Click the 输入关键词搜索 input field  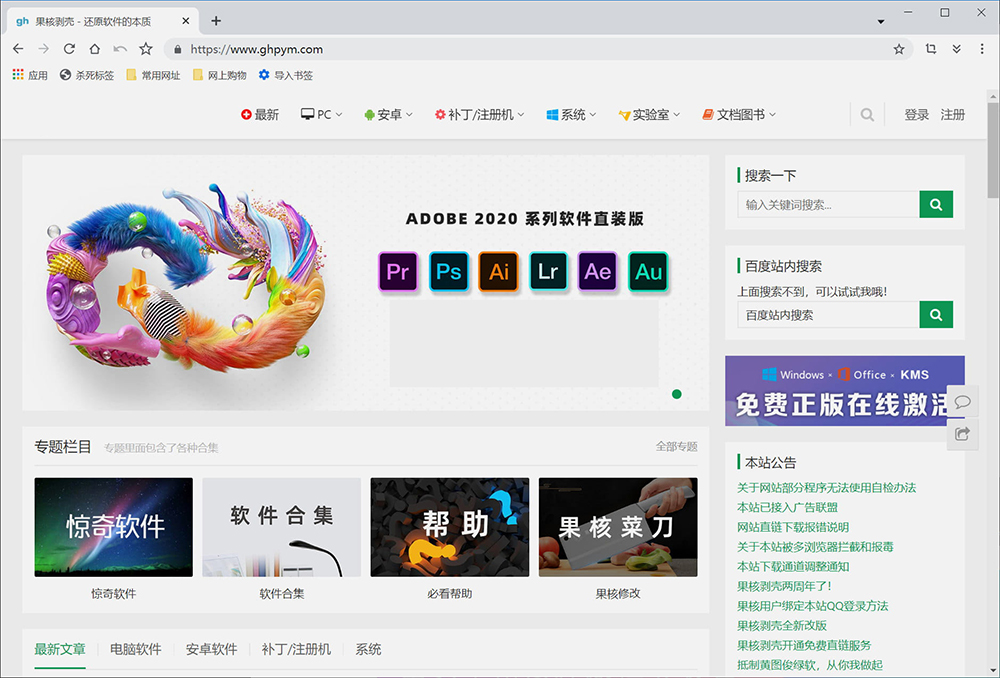pyautogui.click(x=828, y=205)
